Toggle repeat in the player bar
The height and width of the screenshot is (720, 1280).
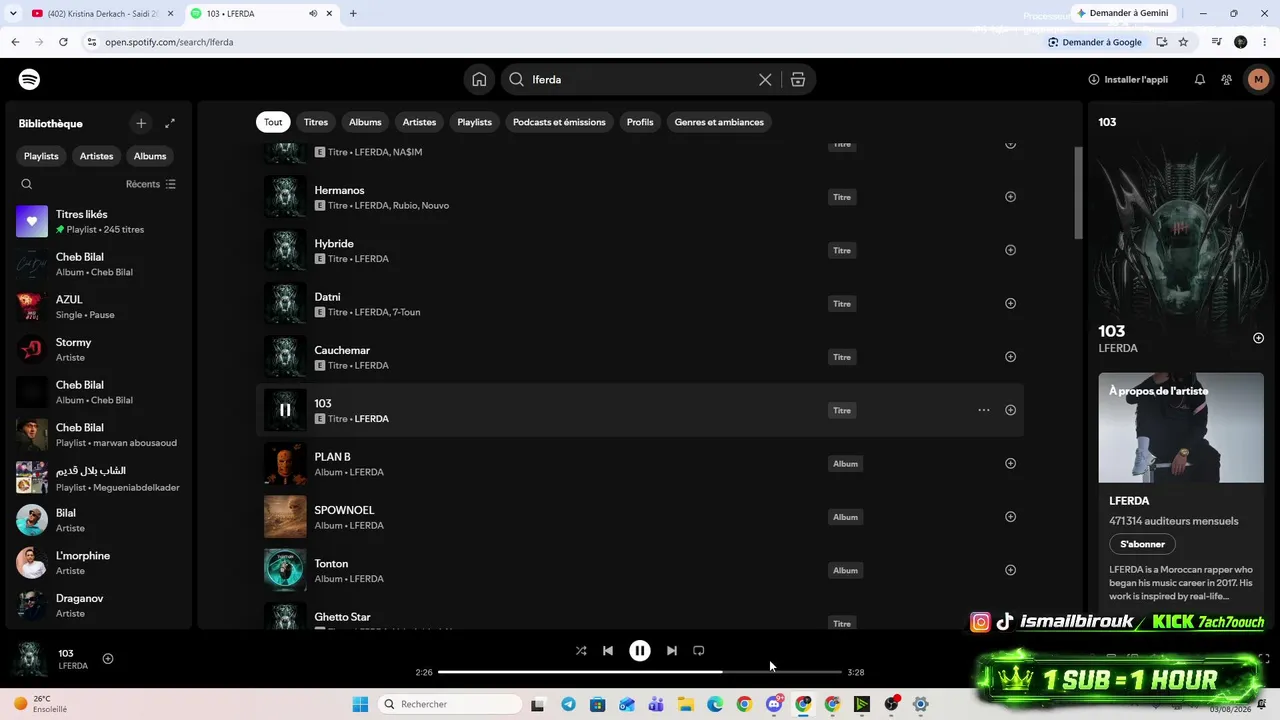tap(699, 651)
